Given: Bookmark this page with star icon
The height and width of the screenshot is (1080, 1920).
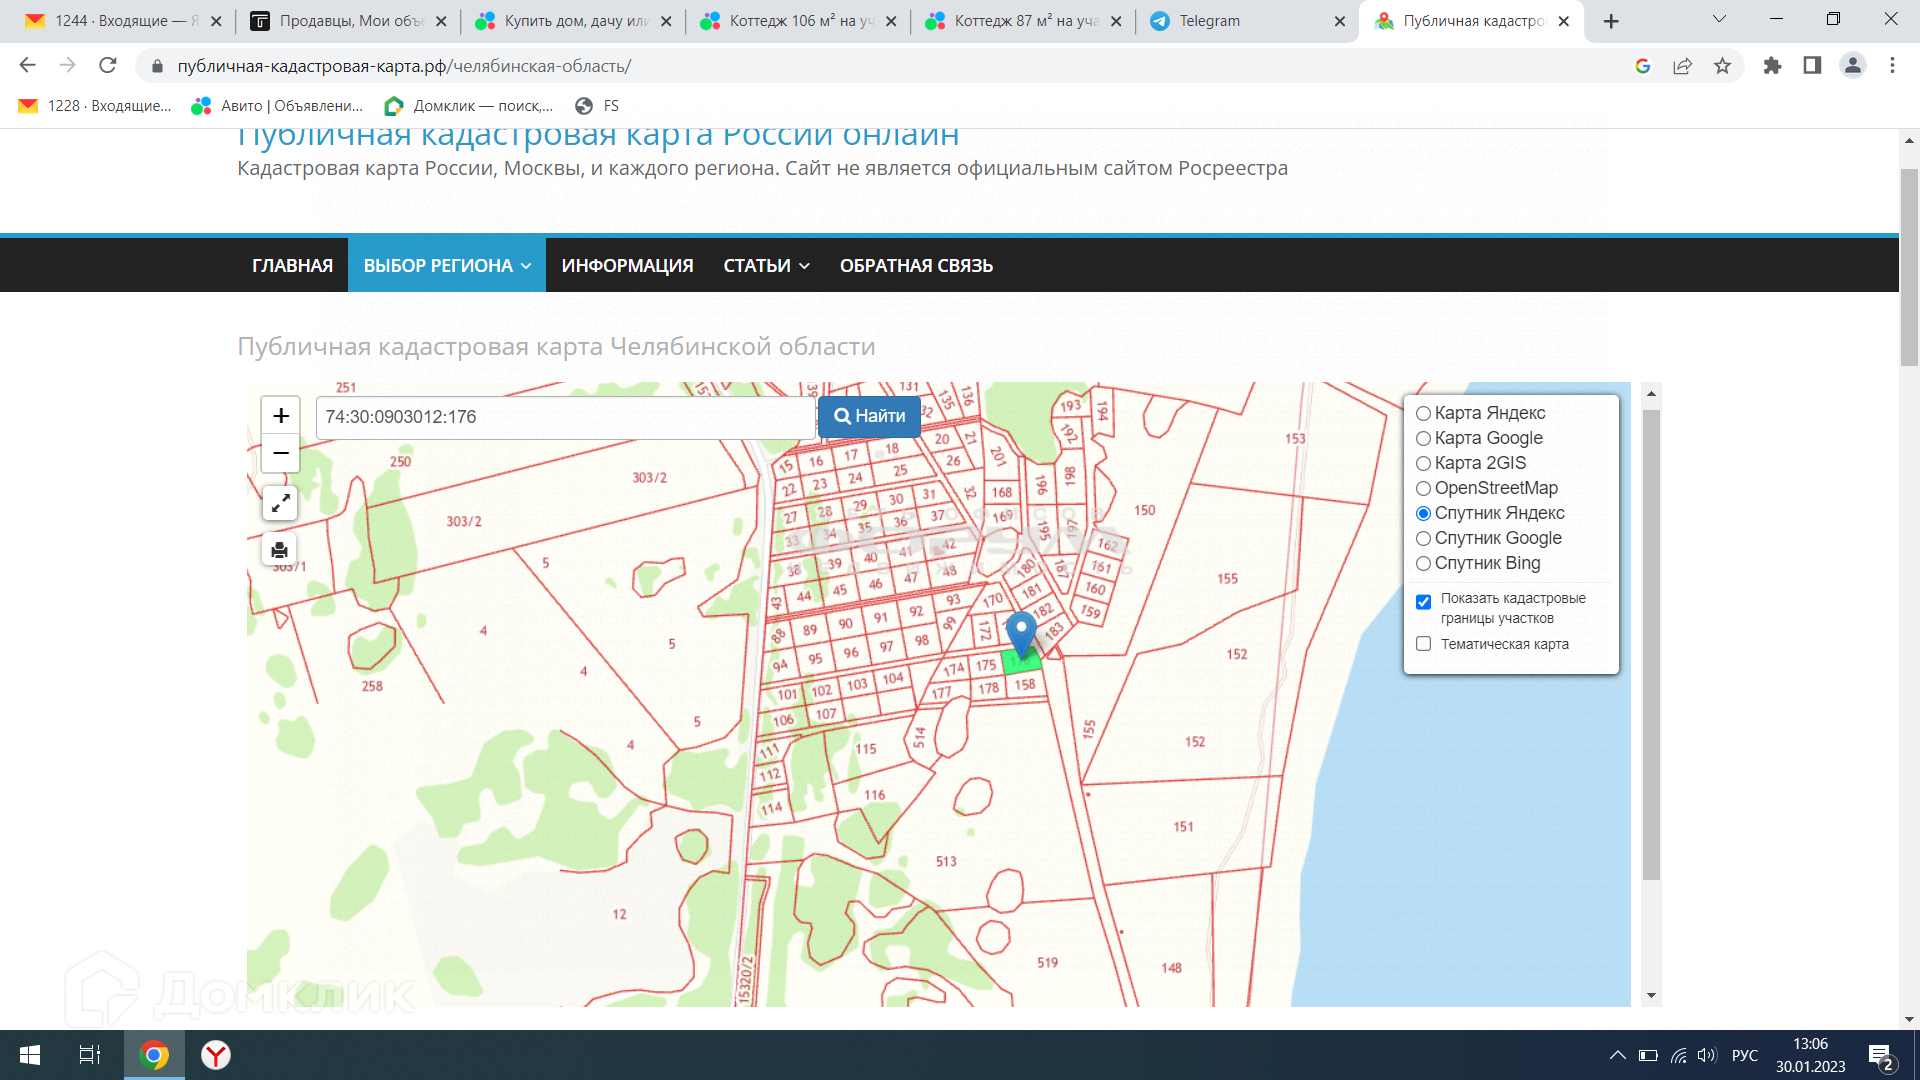Looking at the screenshot, I should [x=1722, y=66].
